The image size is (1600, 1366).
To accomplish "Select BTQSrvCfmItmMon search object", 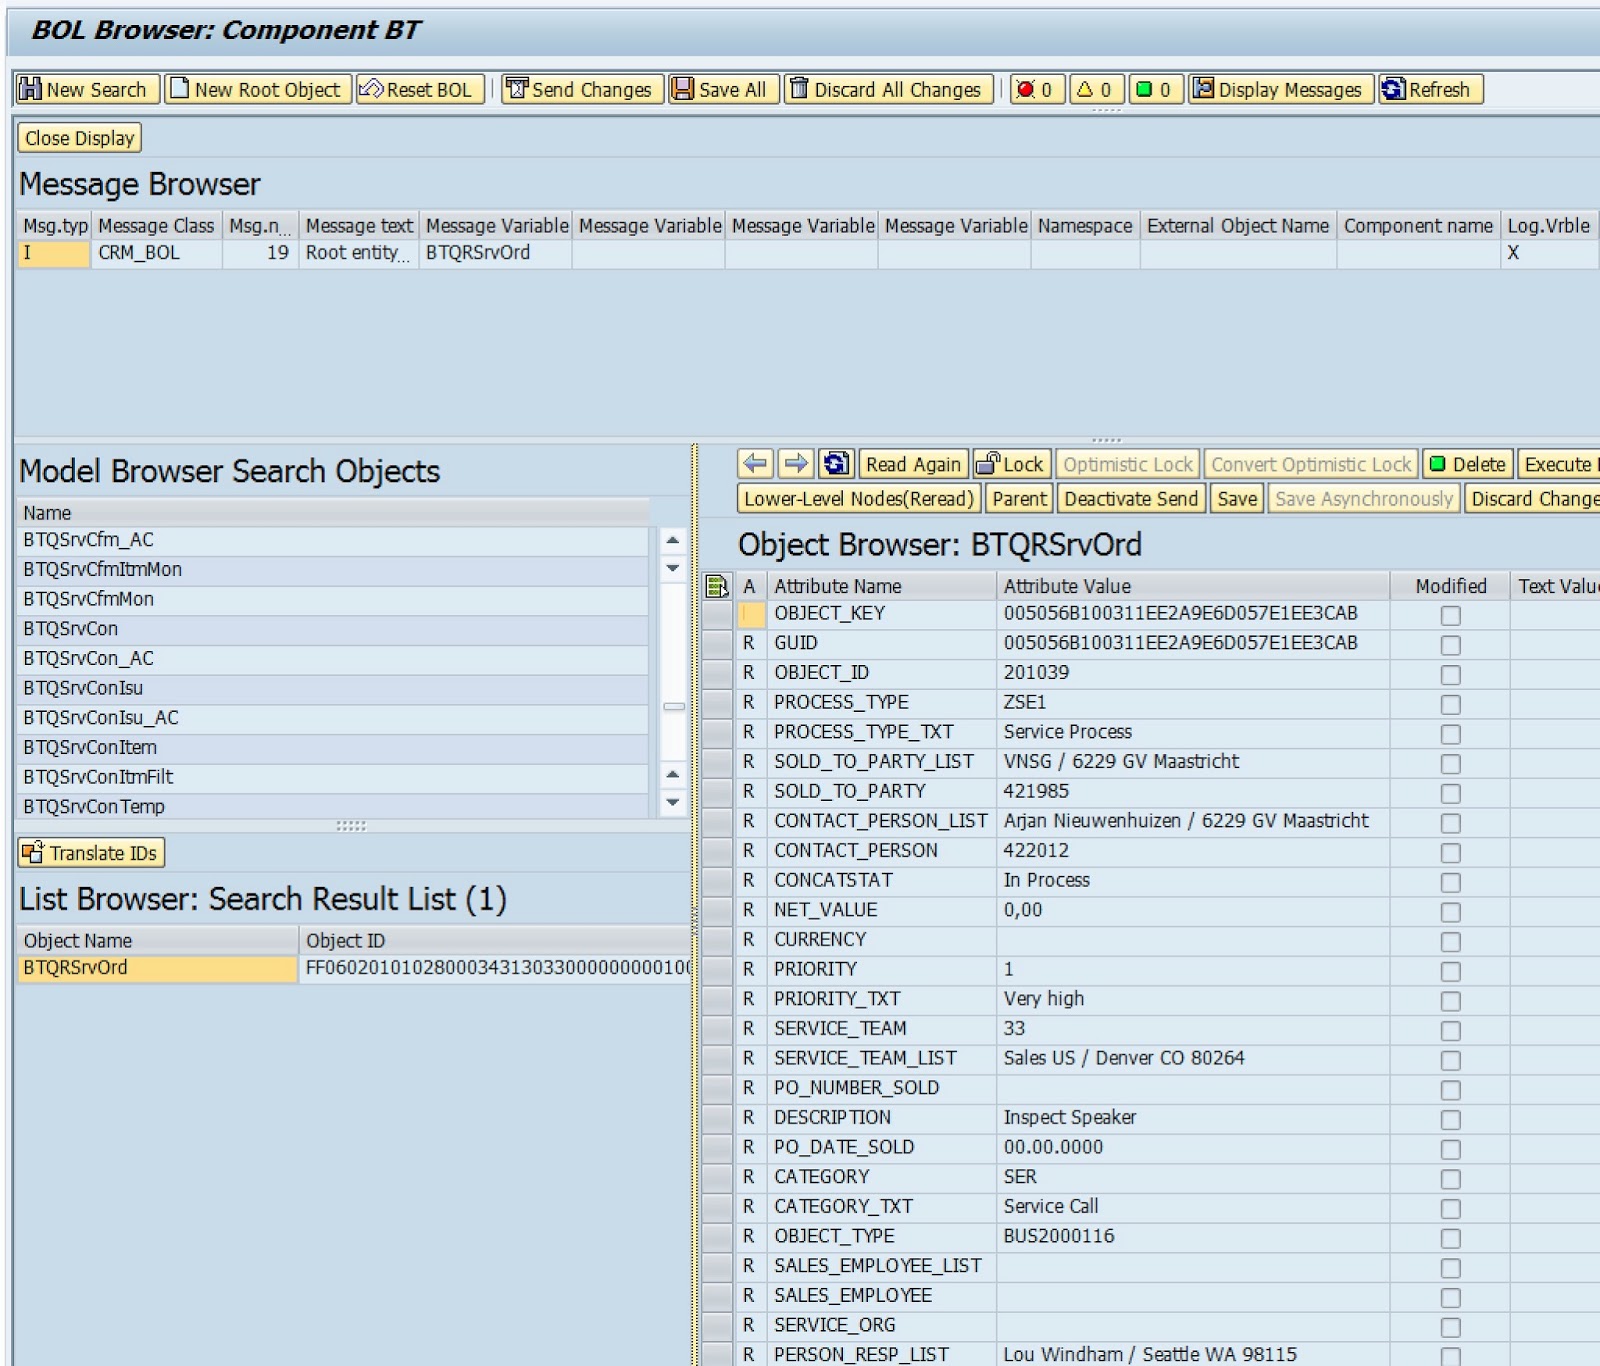I will 333,569.
